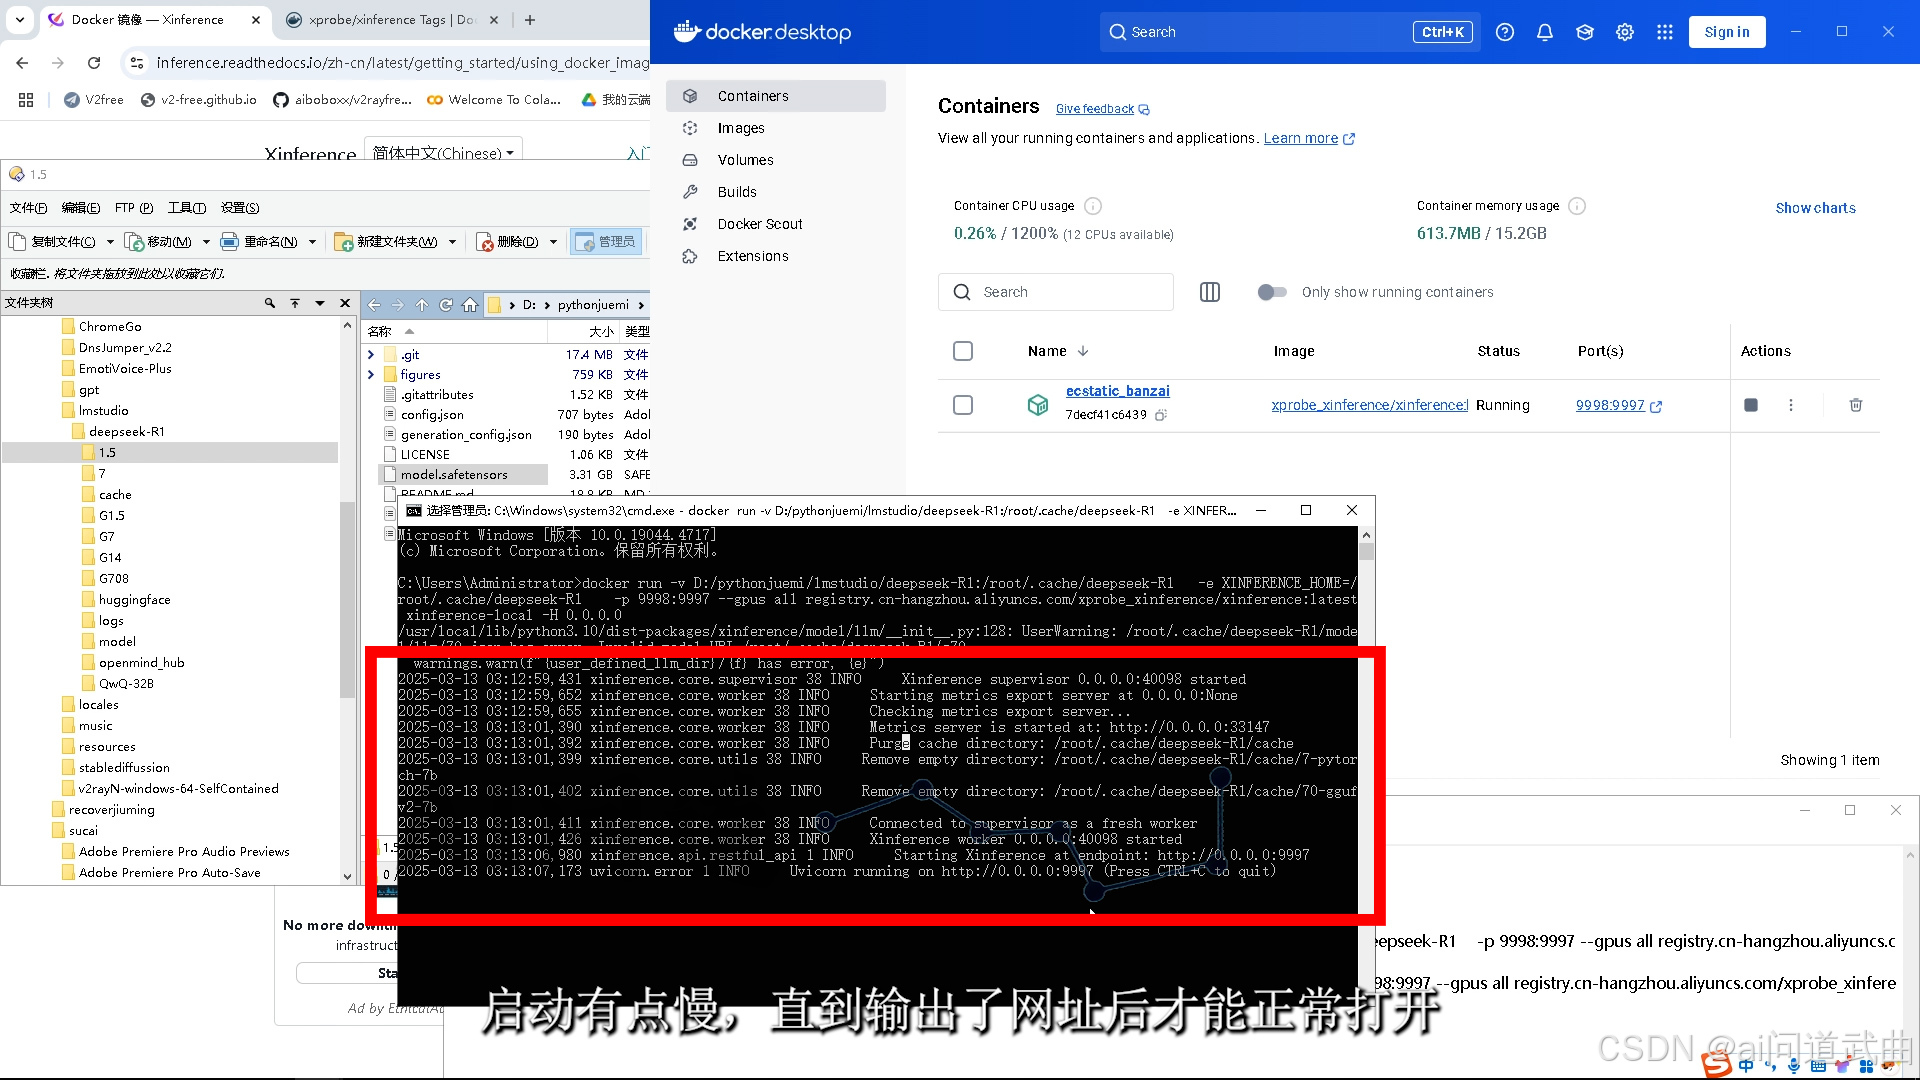
Task: Toggle Only show running containers
Action: coord(1272,292)
